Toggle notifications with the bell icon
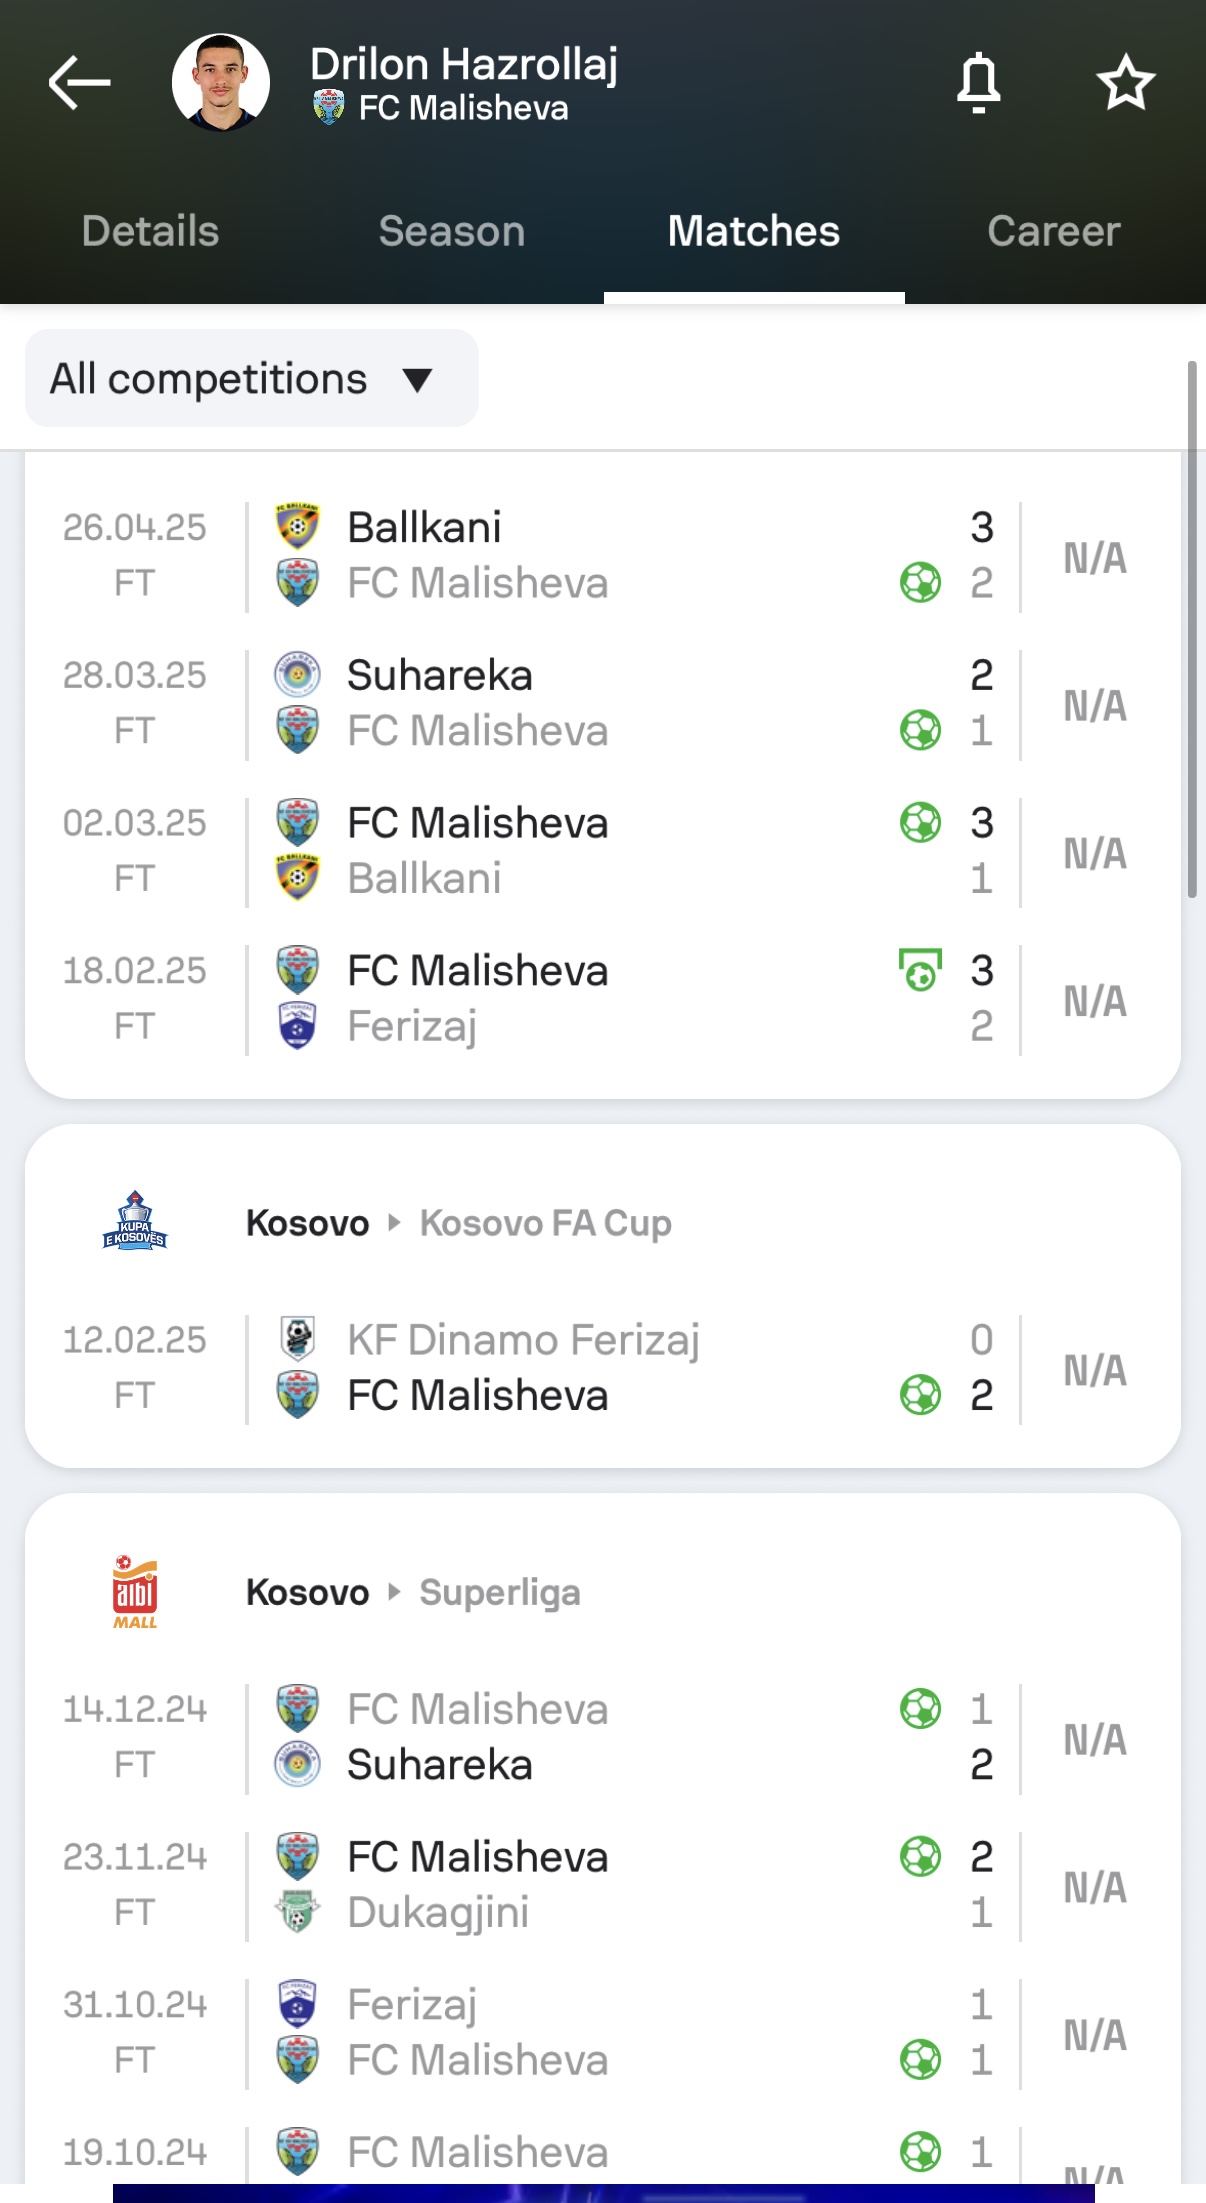1206x2203 pixels. (978, 82)
